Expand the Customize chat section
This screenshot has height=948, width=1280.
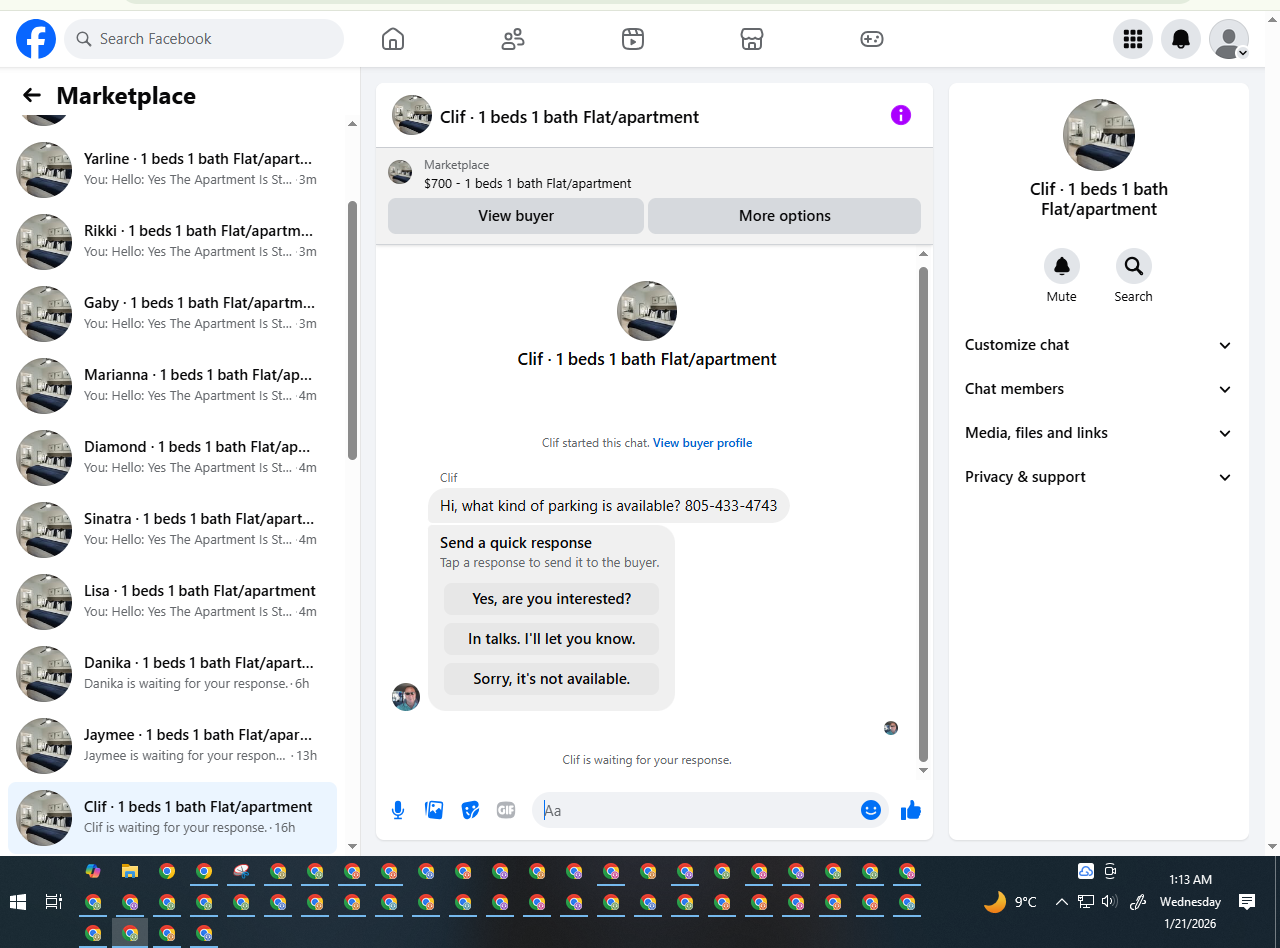pos(1098,345)
